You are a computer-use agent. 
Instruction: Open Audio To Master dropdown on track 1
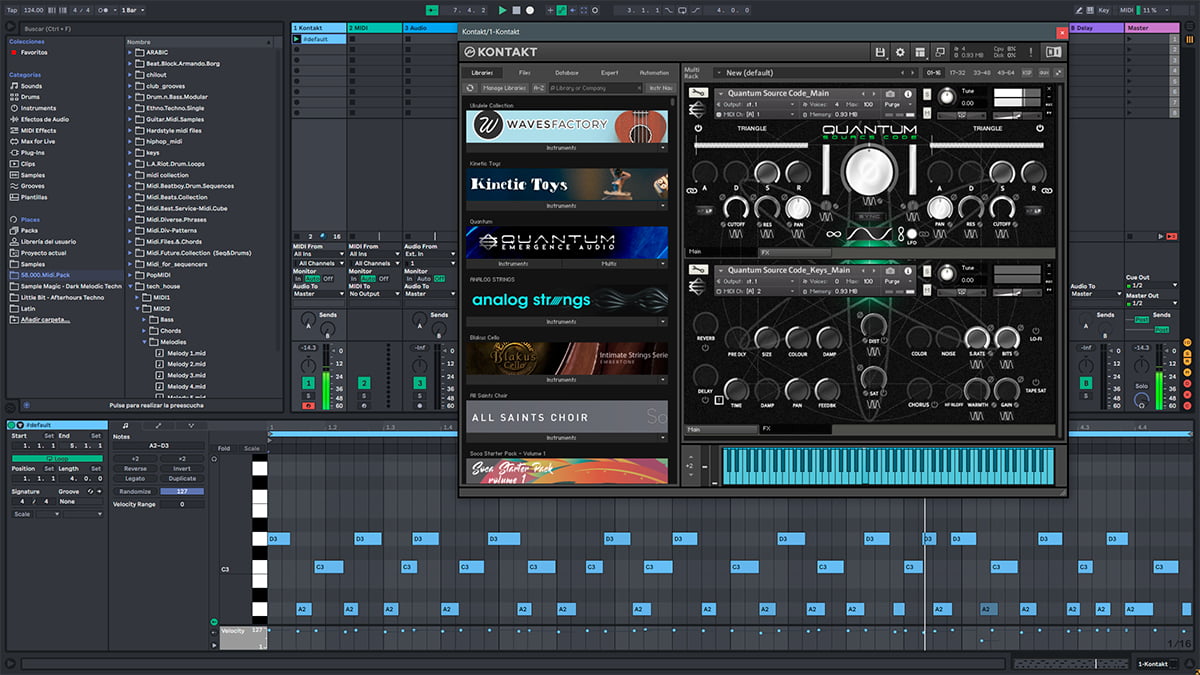click(318, 294)
